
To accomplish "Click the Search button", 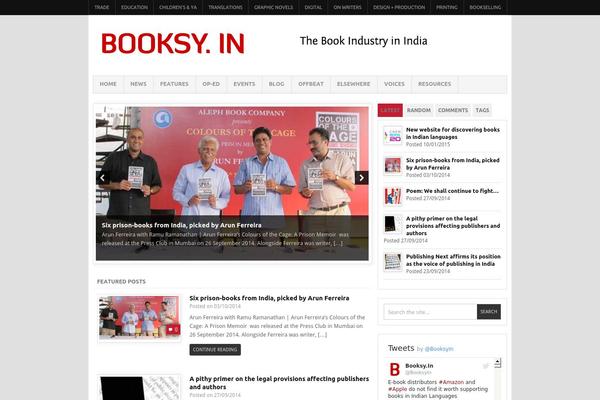I will click(489, 312).
